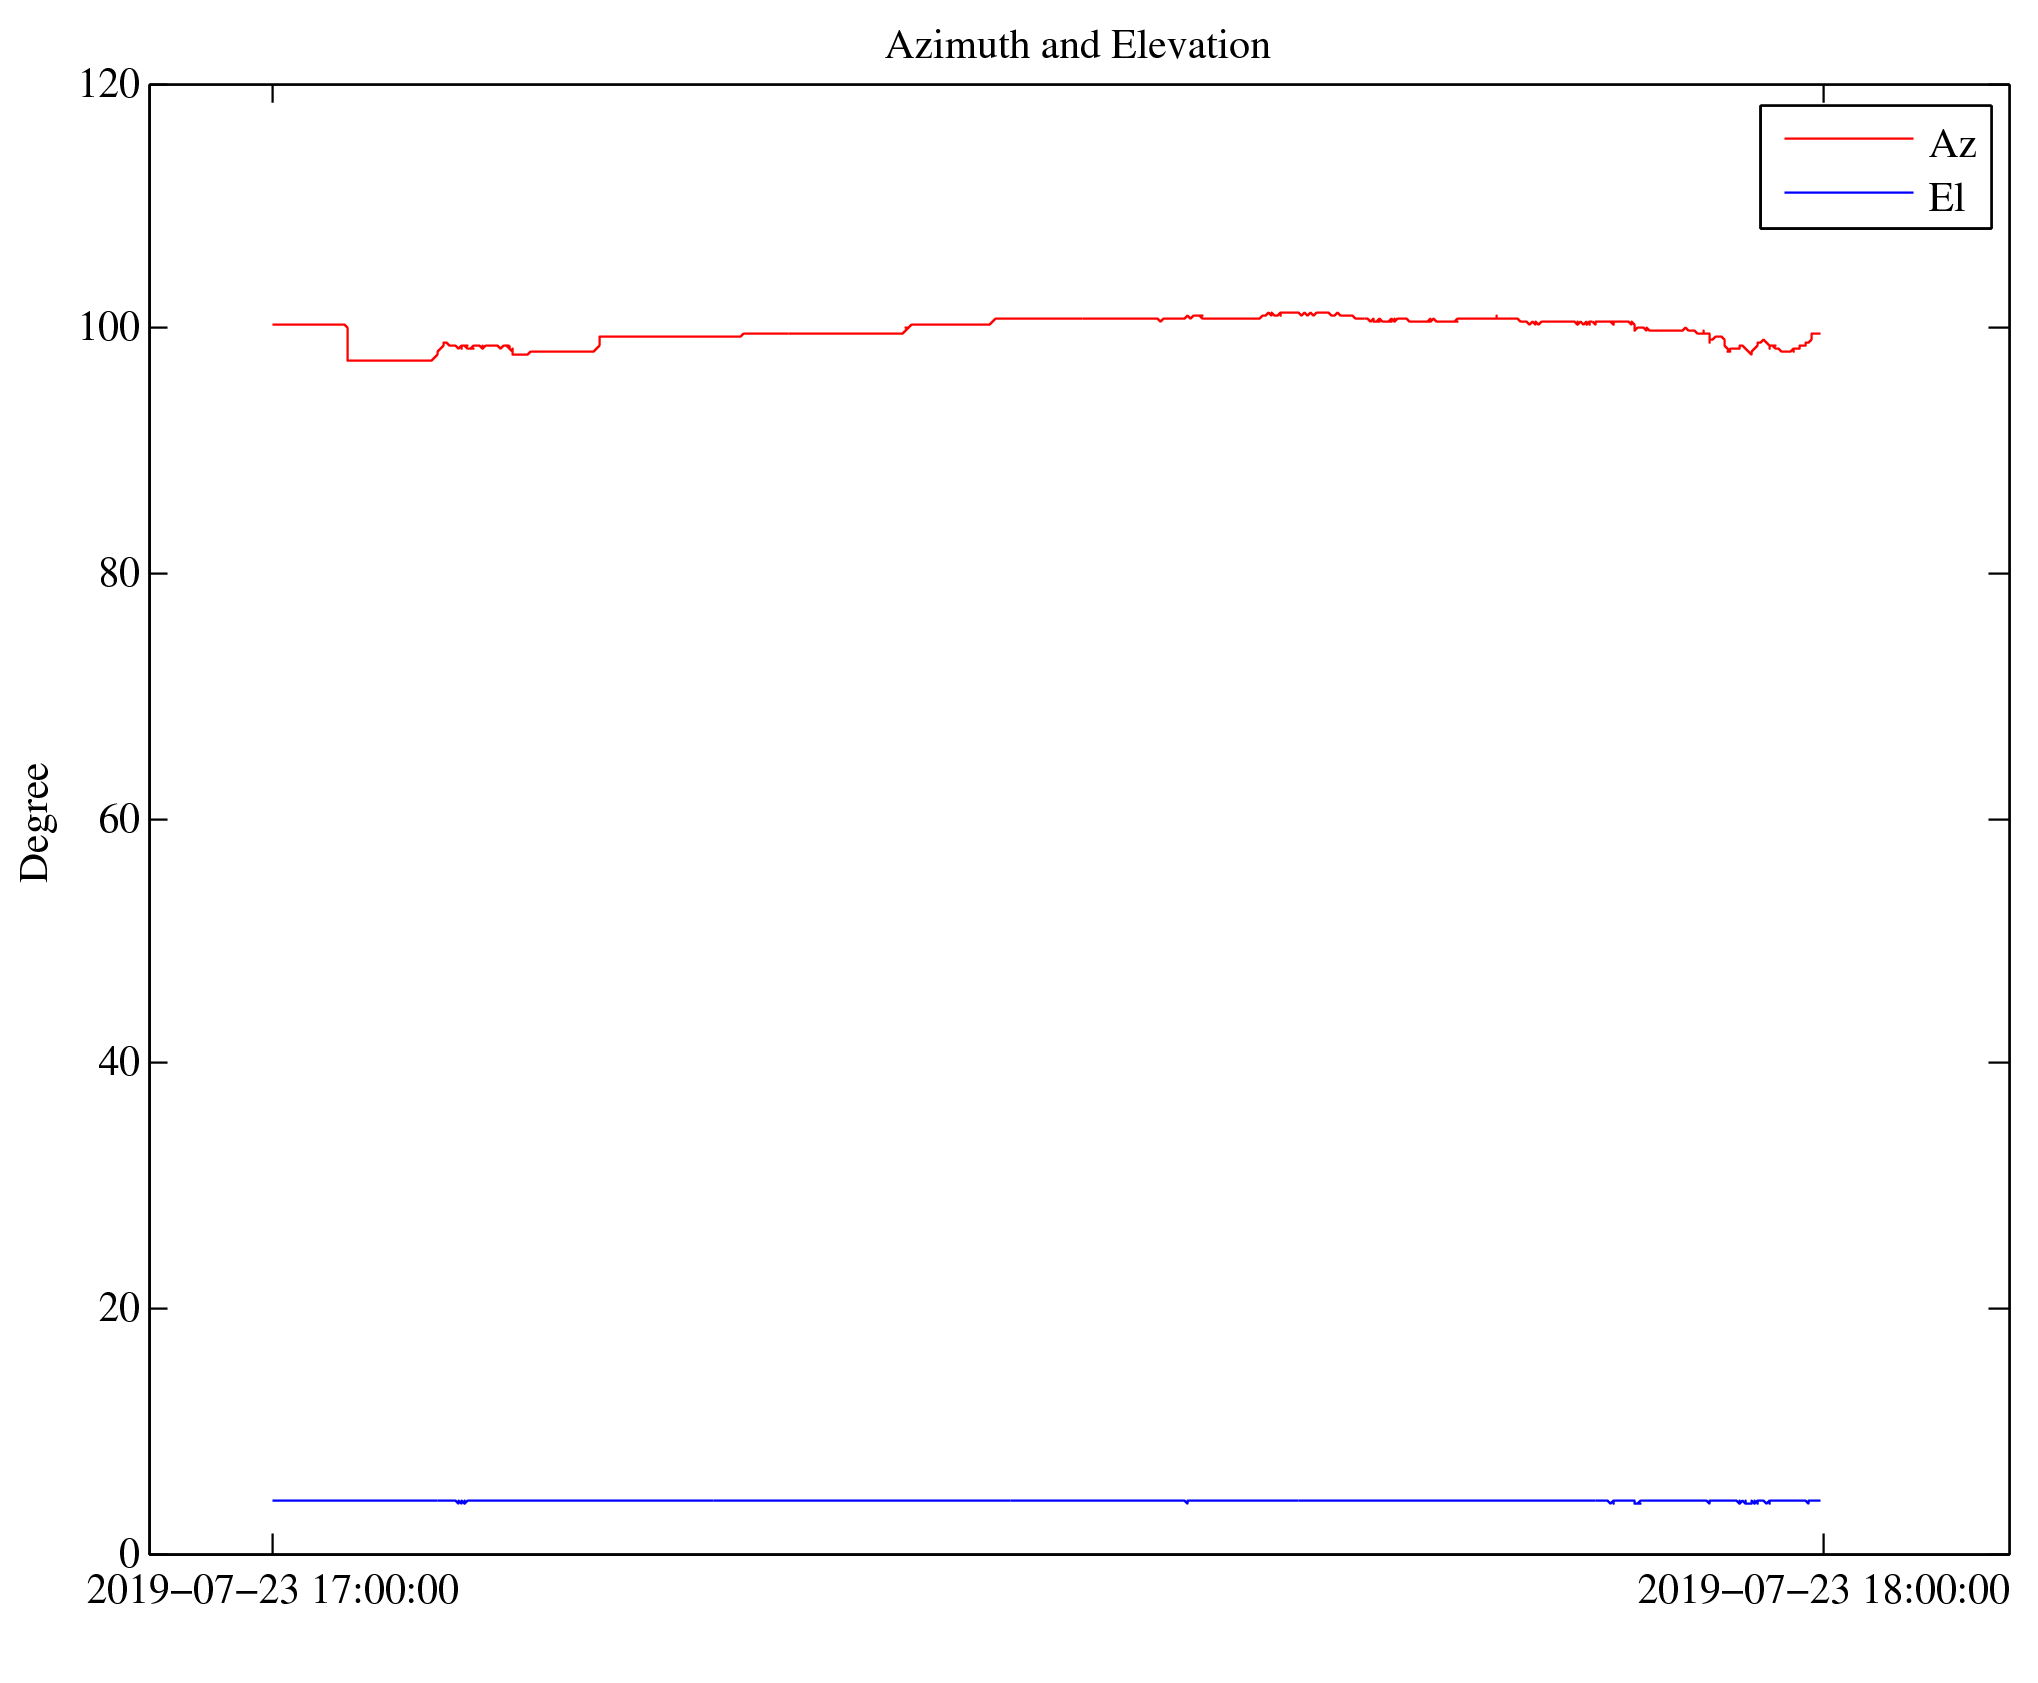Click the left start of the blue elevation line
This screenshot has width=2038, height=1683.
tap(275, 1501)
